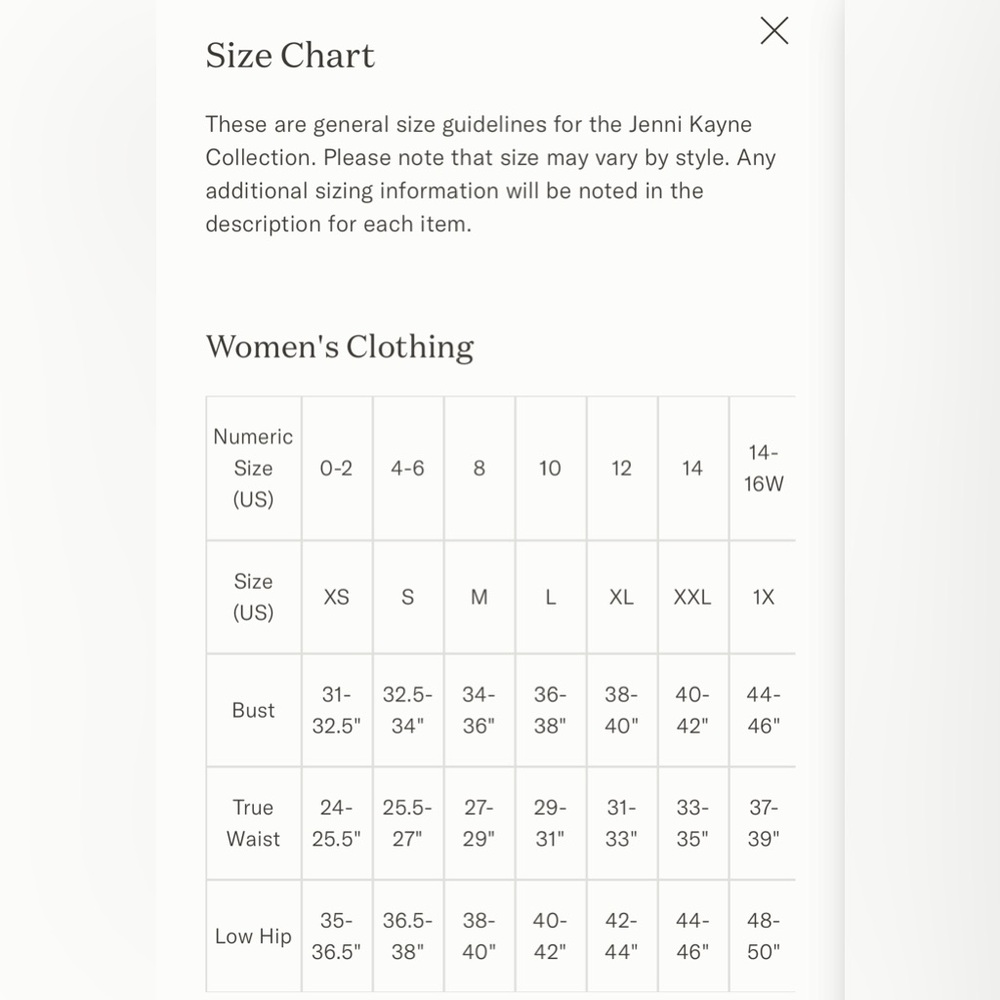
Task: Click the Size Chart heading
Action: pyautogui.click(x=290, y=55)
